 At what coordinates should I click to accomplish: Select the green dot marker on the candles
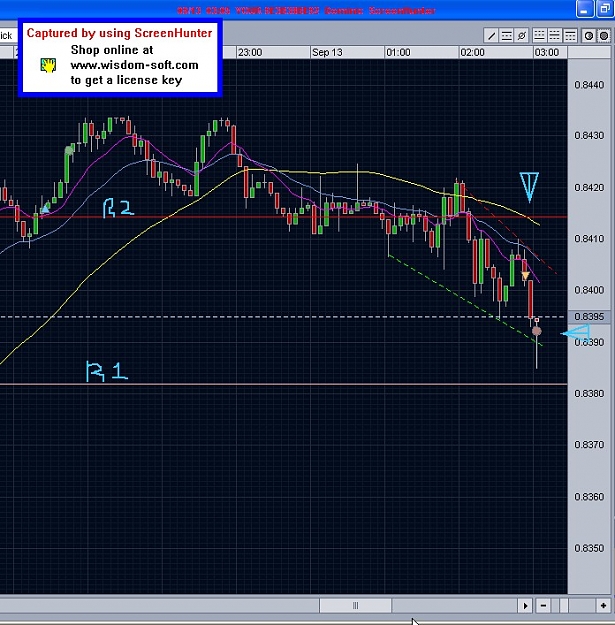[x=69, y=151]
